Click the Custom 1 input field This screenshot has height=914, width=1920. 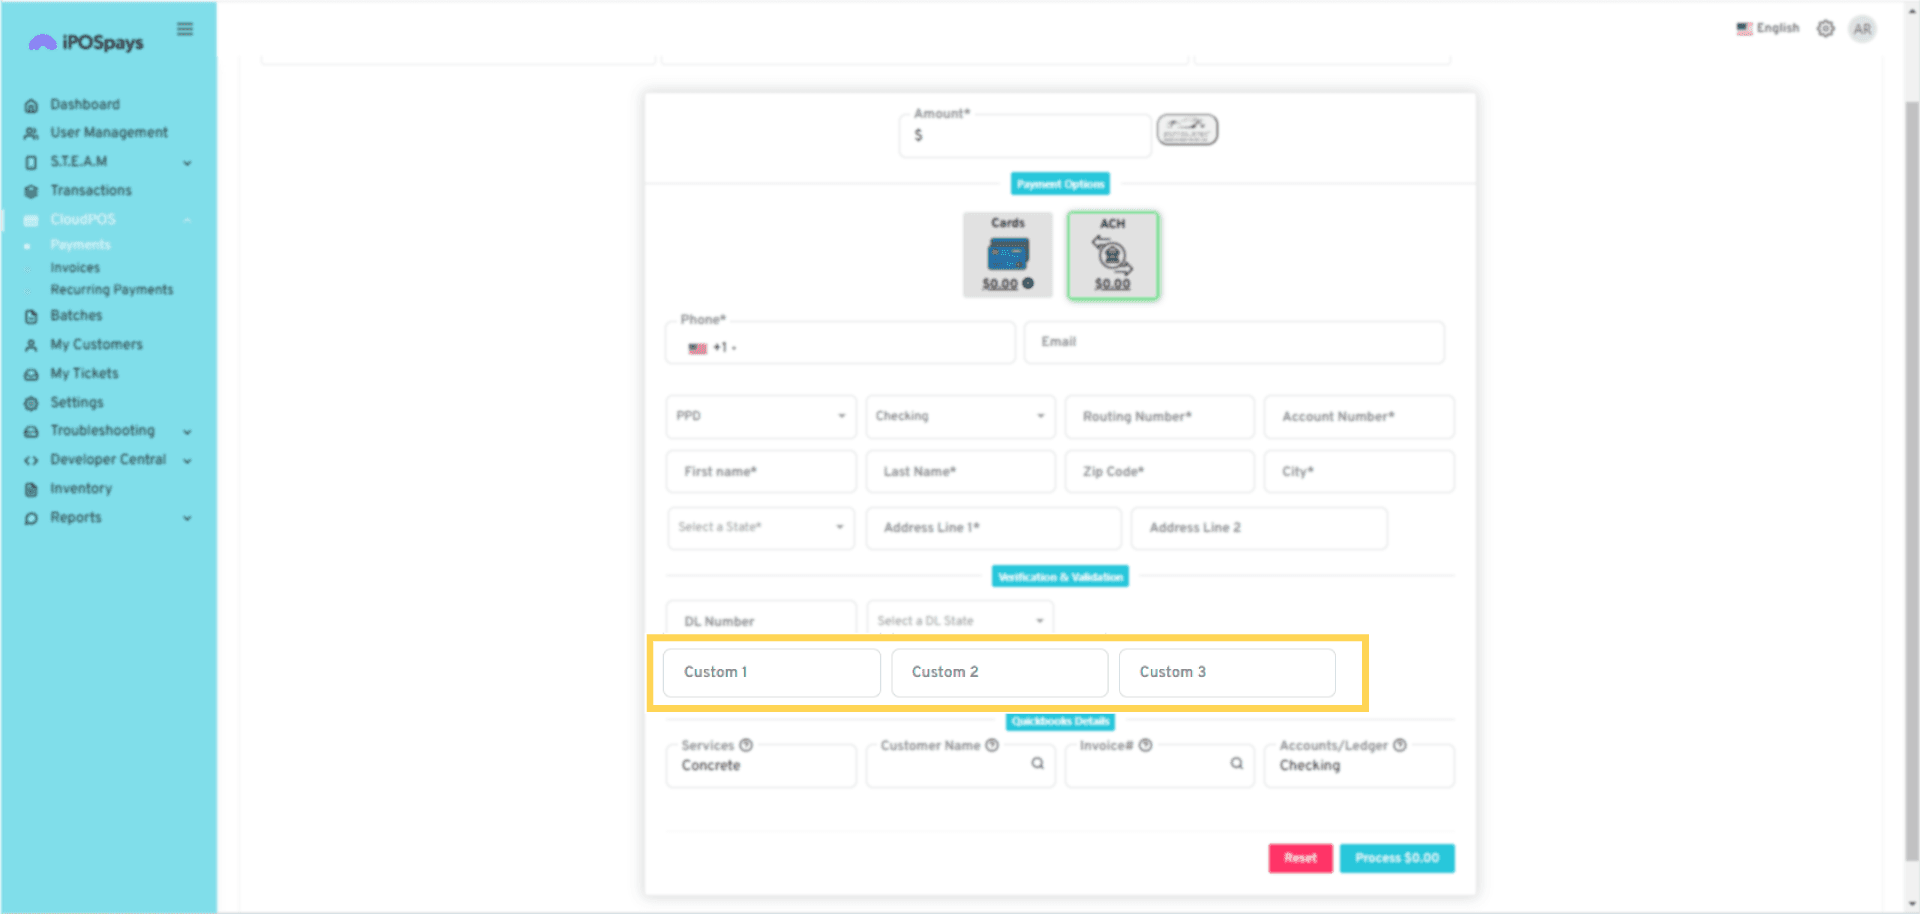tap(771, 673)
